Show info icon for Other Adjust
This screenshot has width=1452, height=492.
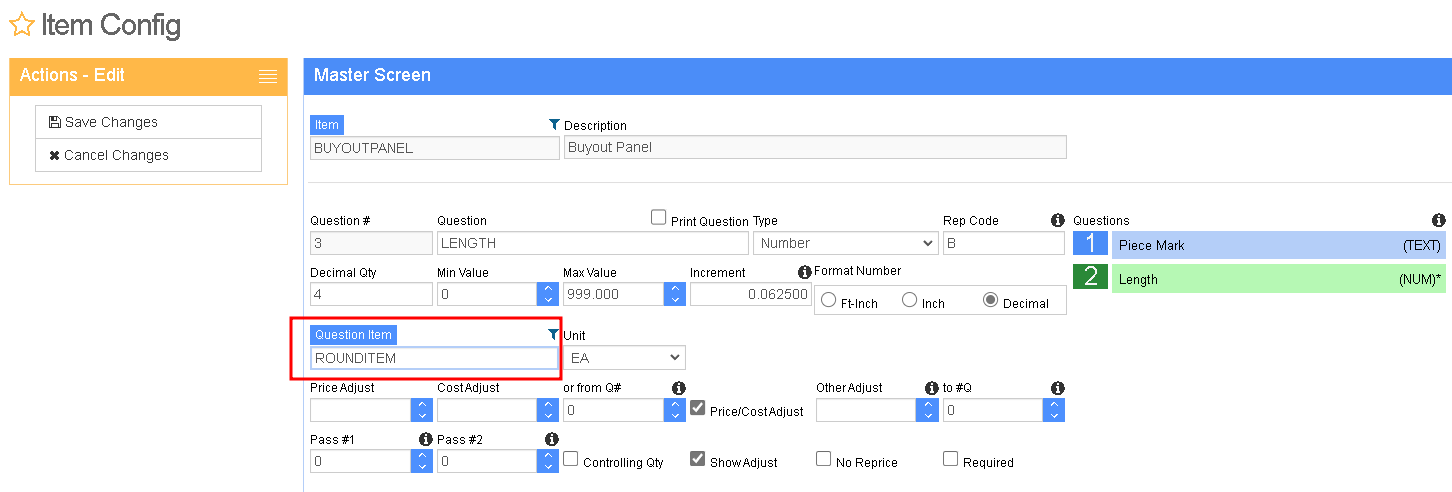[x=932, y=387]
